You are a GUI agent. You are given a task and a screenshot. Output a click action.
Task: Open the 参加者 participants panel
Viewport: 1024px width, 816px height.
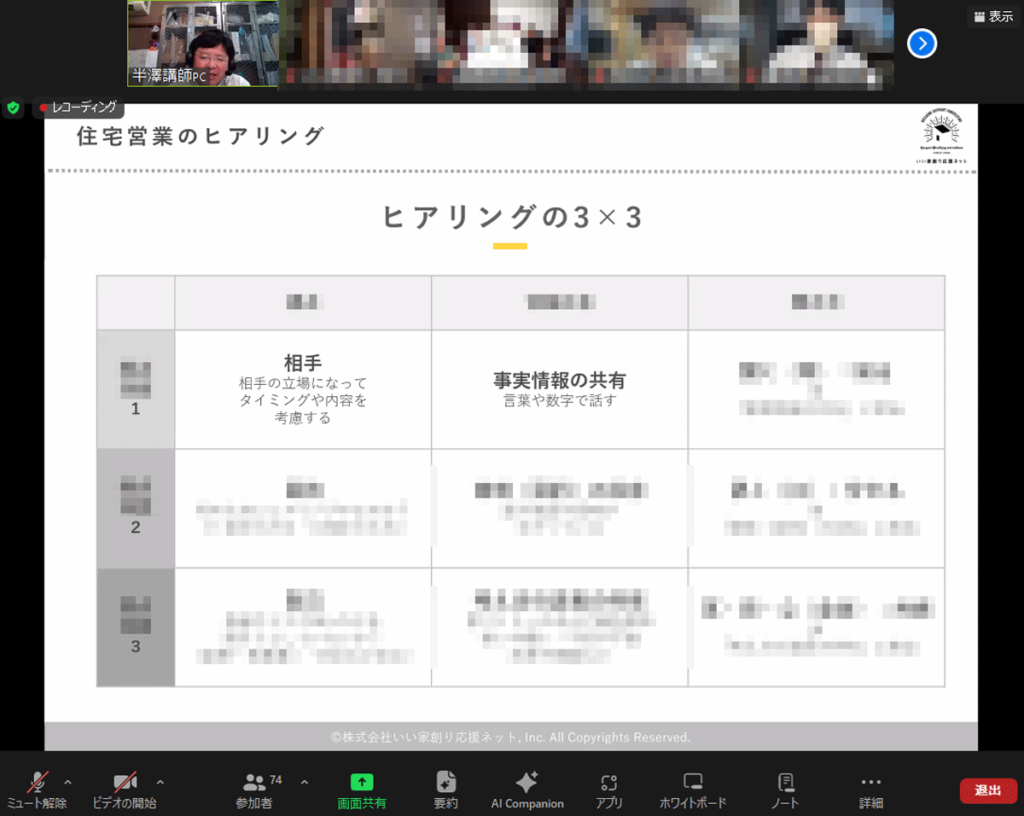[256, 788]
